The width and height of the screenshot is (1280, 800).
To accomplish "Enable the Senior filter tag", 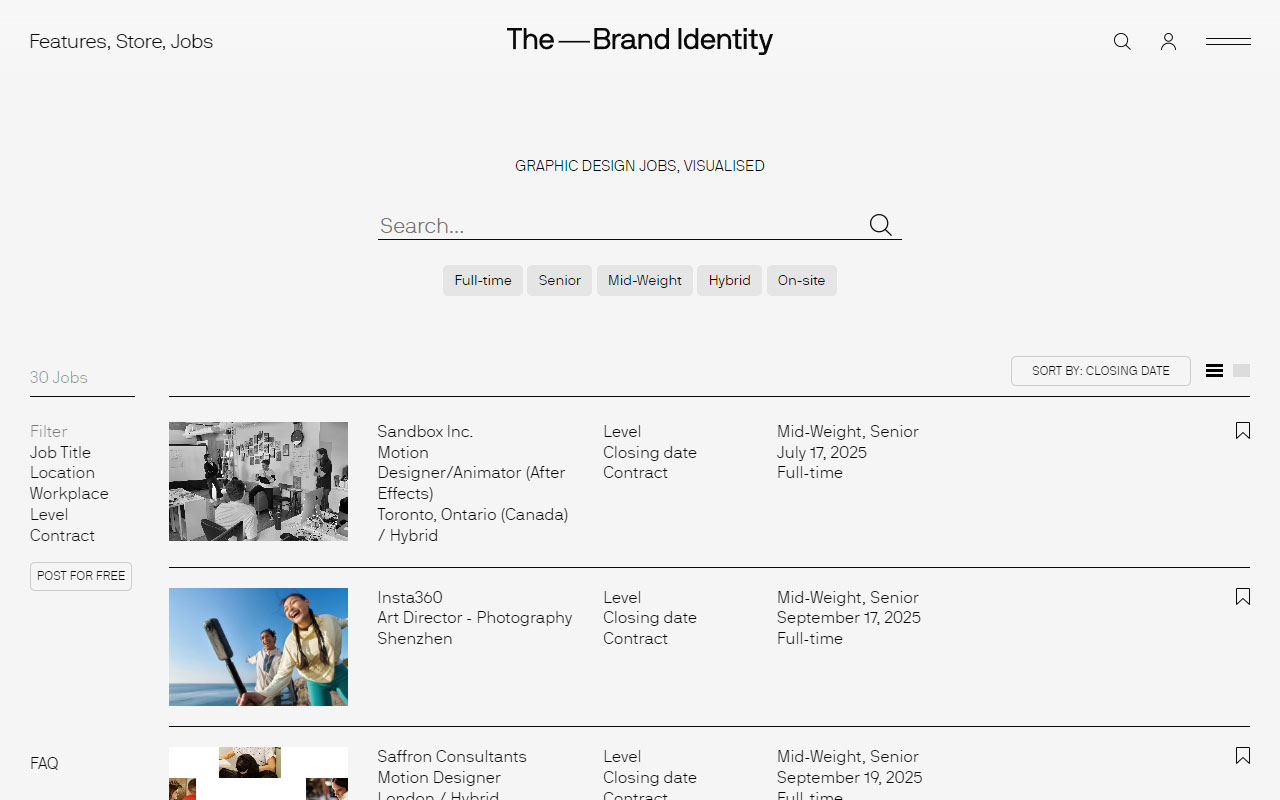I will point(559,280).
